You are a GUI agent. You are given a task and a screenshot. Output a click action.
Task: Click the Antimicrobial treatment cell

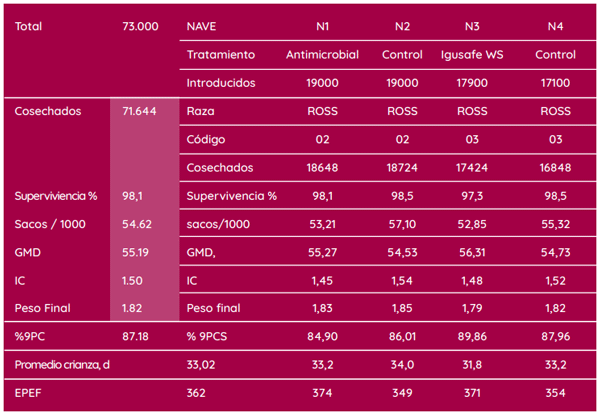[x=322, y=53]
